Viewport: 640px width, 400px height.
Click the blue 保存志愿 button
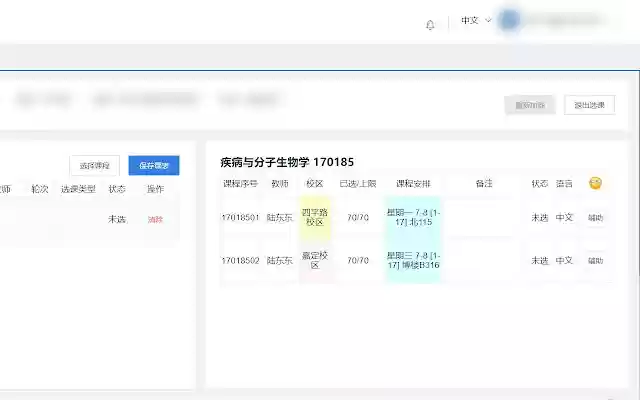(x=154, y=165)
